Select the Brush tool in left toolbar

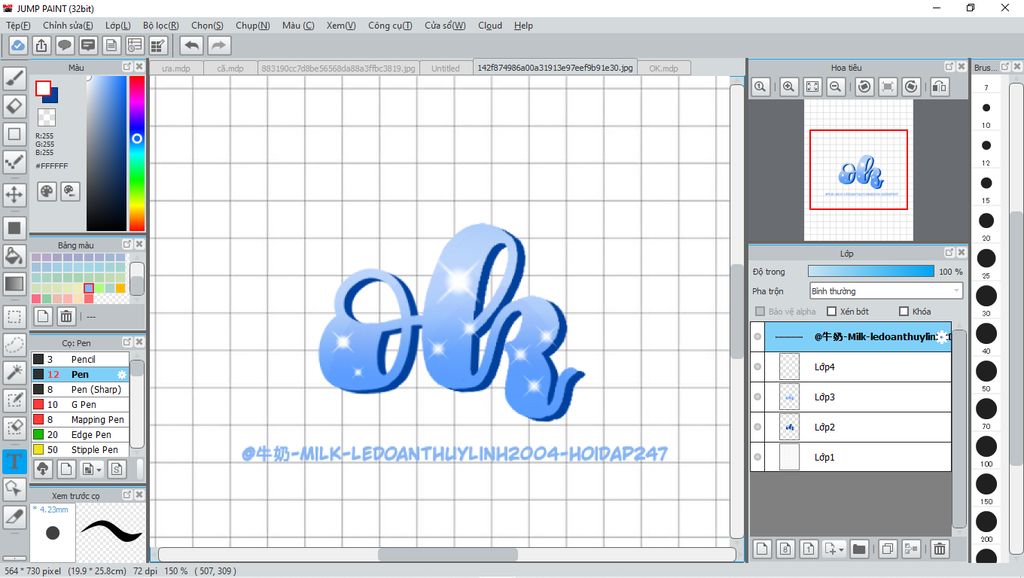pyautogui.click(x=14, y=78)
